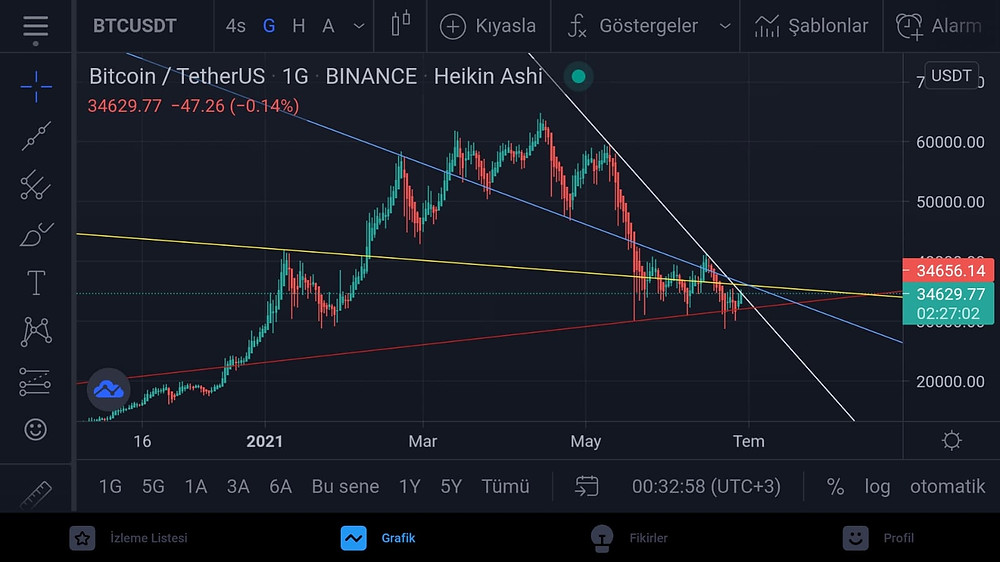Switch to the 4s timeframe
Viewport: 1000px width, 562px height.
pos(235,26)
